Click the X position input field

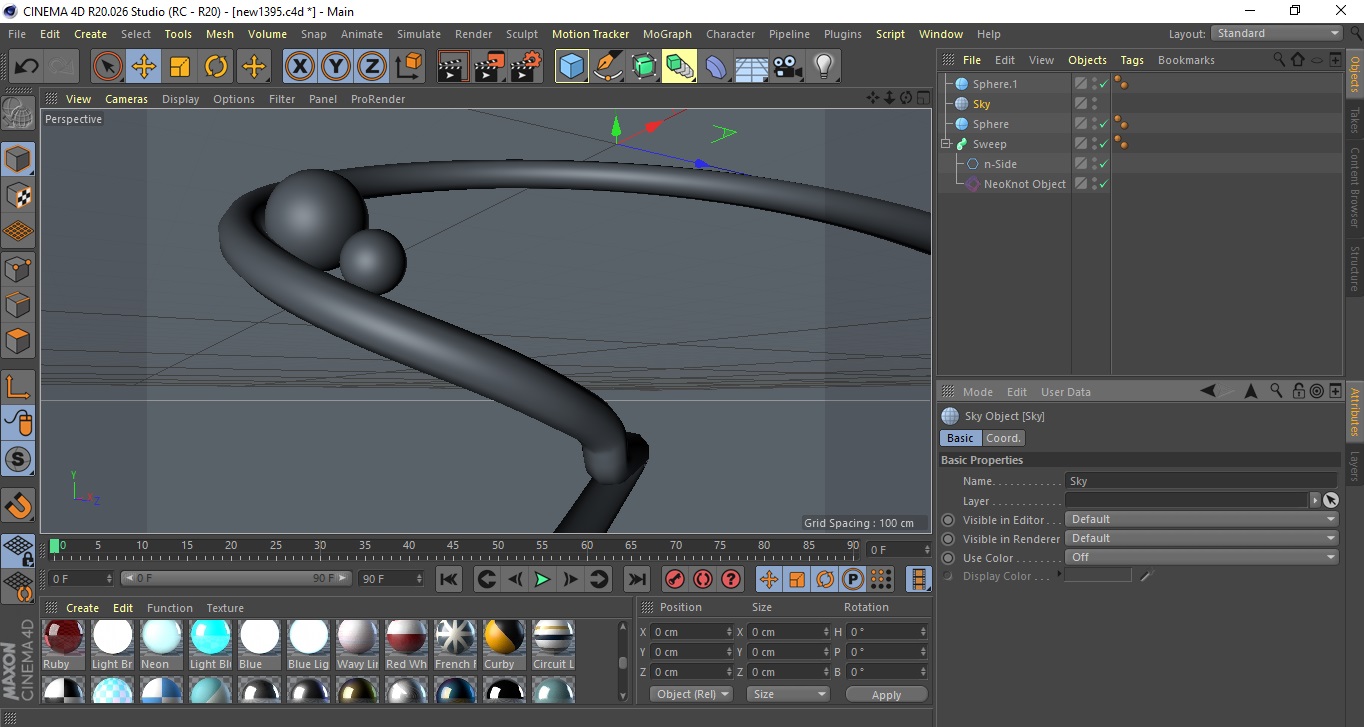click(x=692, y=632)
